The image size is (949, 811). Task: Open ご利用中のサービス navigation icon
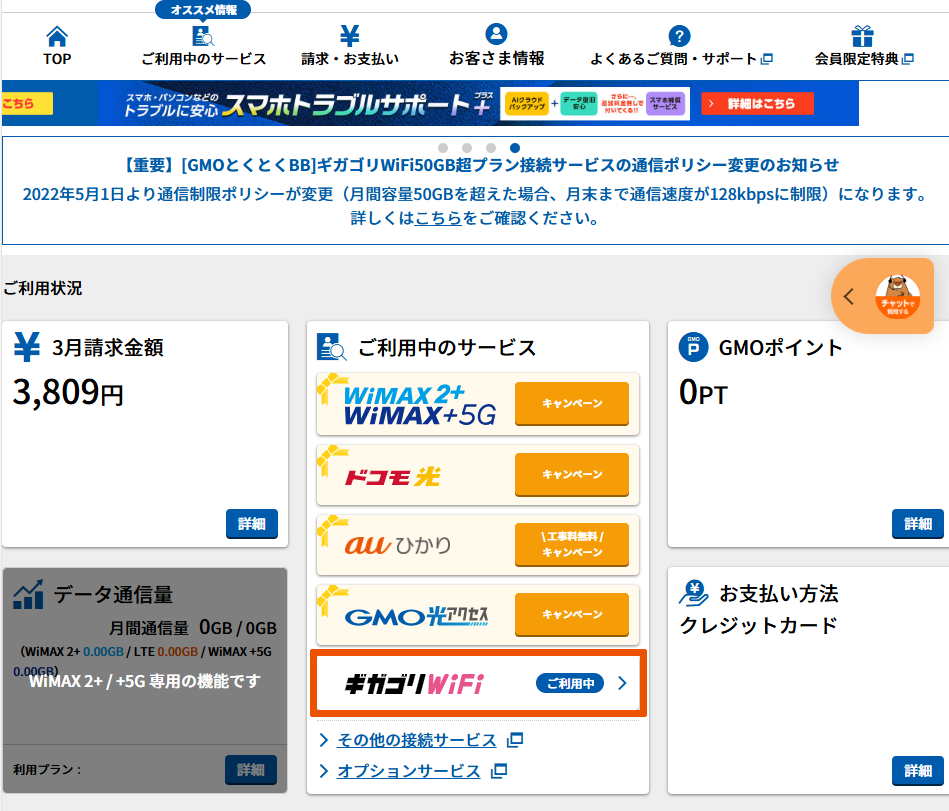[203, 37]
